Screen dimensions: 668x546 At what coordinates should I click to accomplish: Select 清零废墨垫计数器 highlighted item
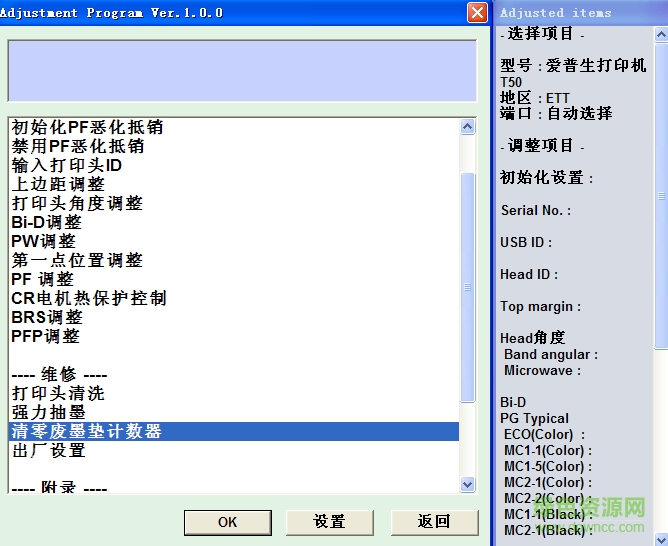tap(233, 431)
